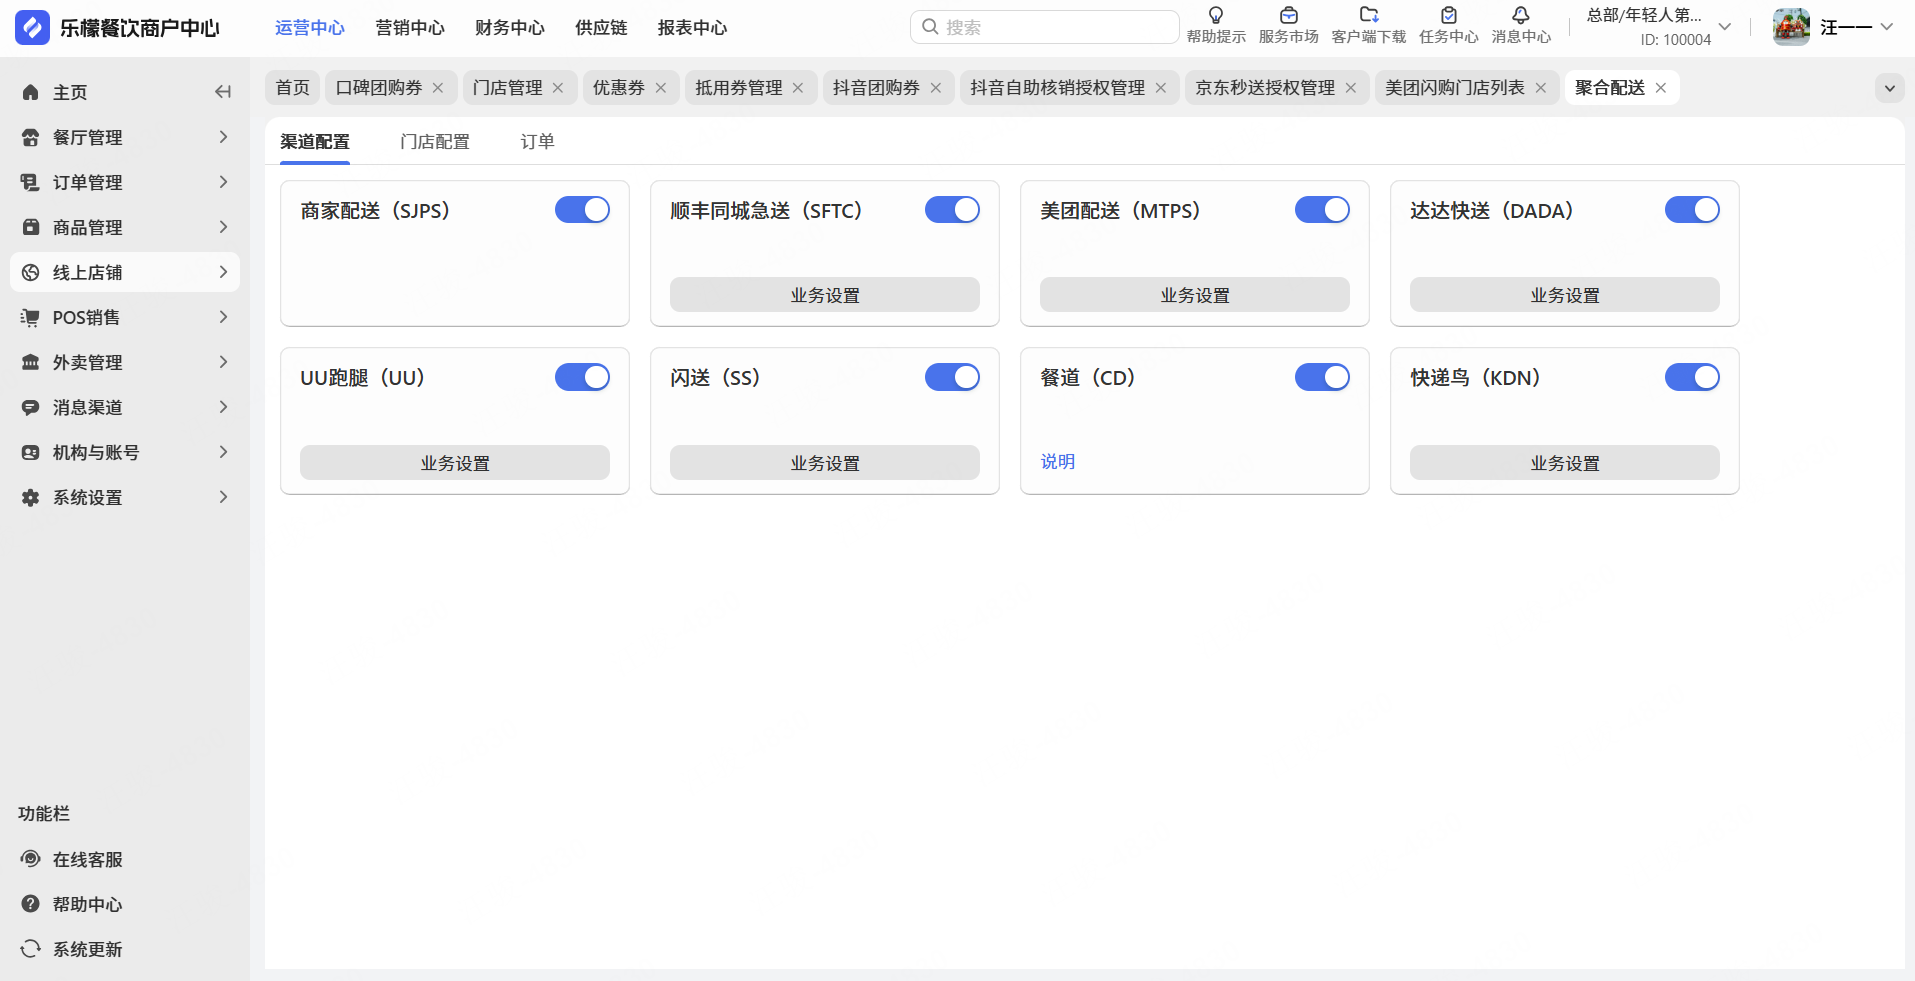Click the 主页 home icon

(x=31, y=92)
